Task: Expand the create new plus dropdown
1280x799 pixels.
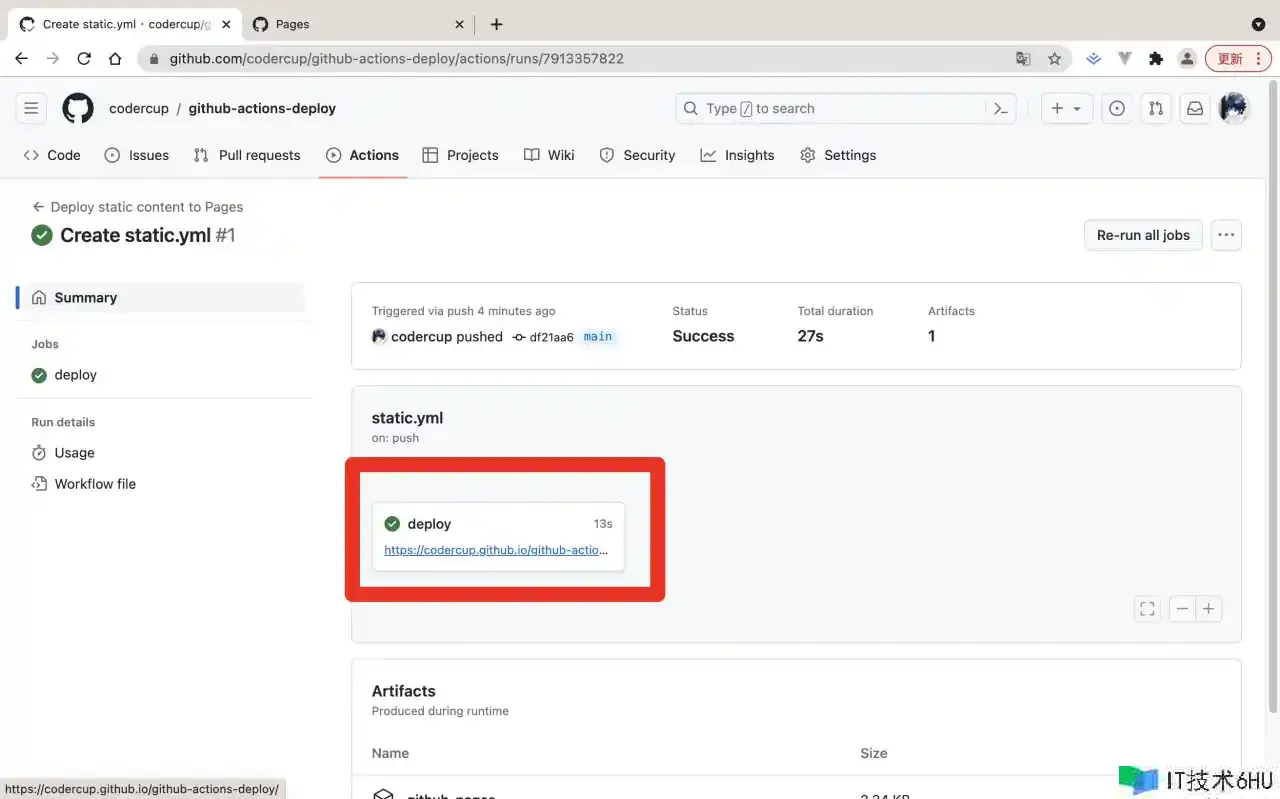Action: pos(1066,108)
